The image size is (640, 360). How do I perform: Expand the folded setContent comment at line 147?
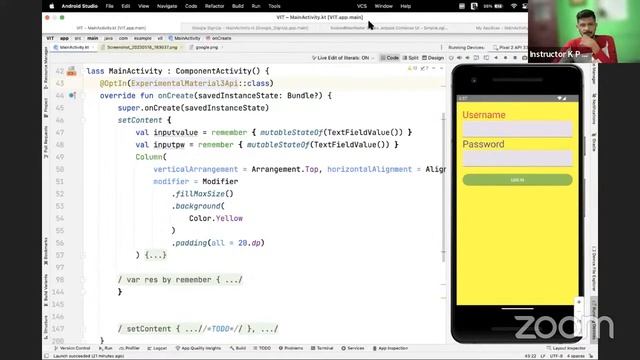click(198, 329)
